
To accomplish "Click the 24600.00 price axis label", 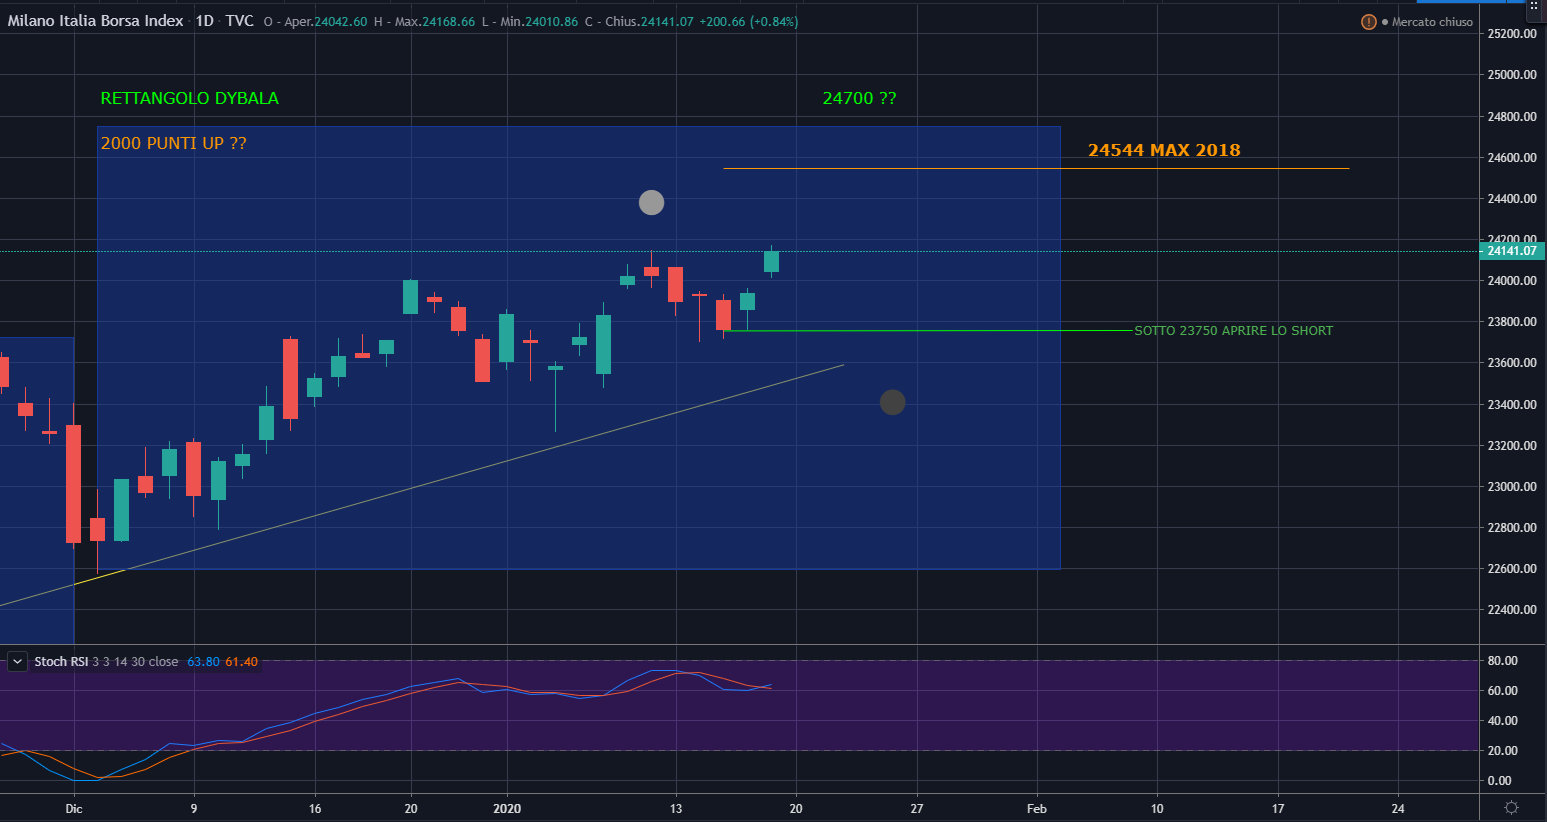I will 1511,158.
